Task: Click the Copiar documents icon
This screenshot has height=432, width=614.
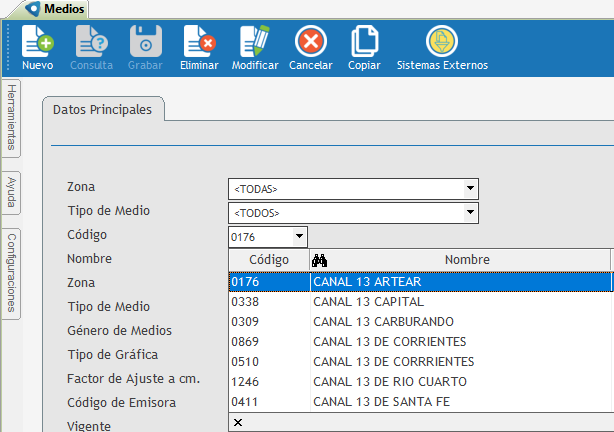Action: 364,42
